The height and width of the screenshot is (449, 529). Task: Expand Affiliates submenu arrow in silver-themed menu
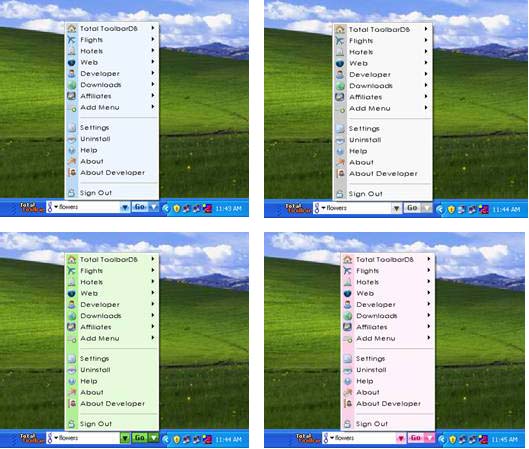pos(426,96)
